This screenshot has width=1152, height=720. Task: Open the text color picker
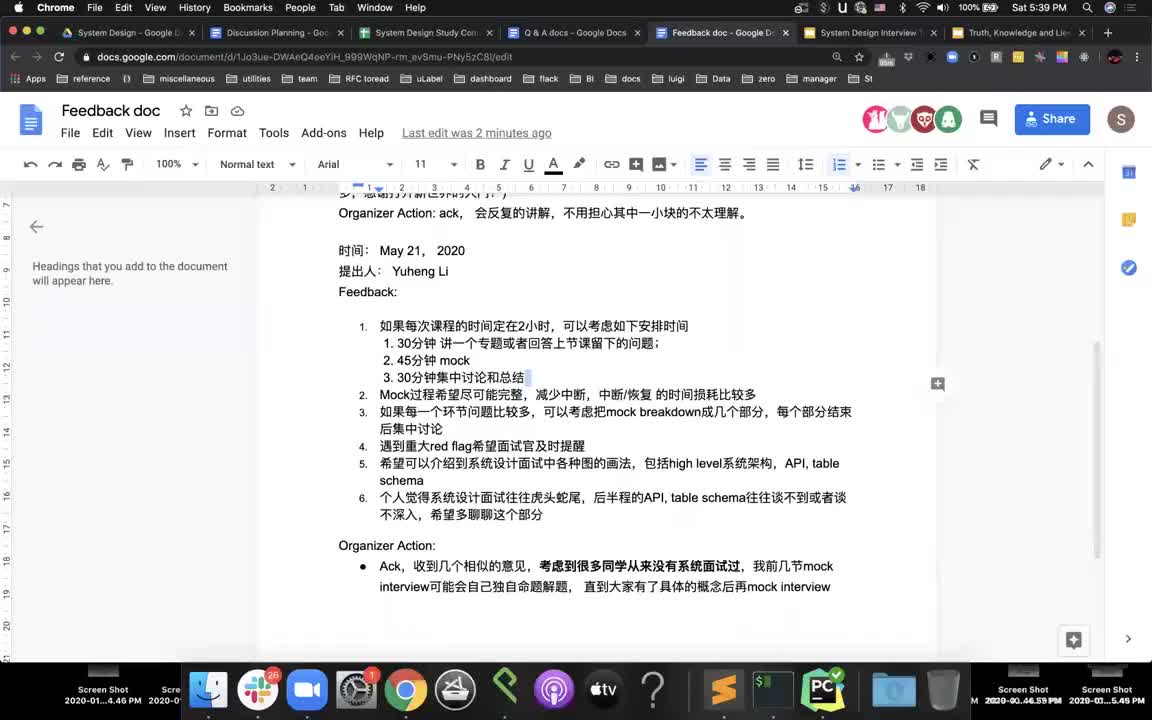(x=553, y=165)
